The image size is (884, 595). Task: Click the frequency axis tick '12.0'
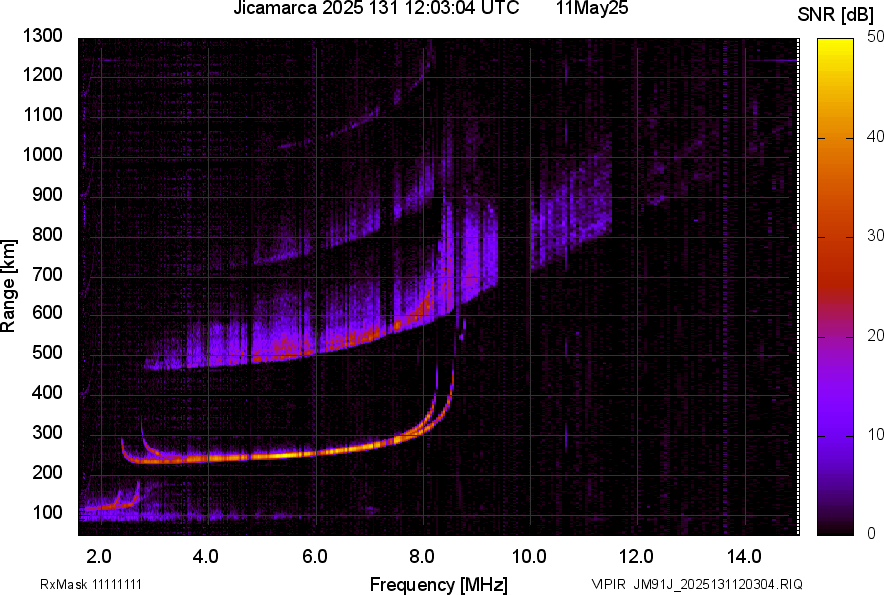[x=637, y=557]
